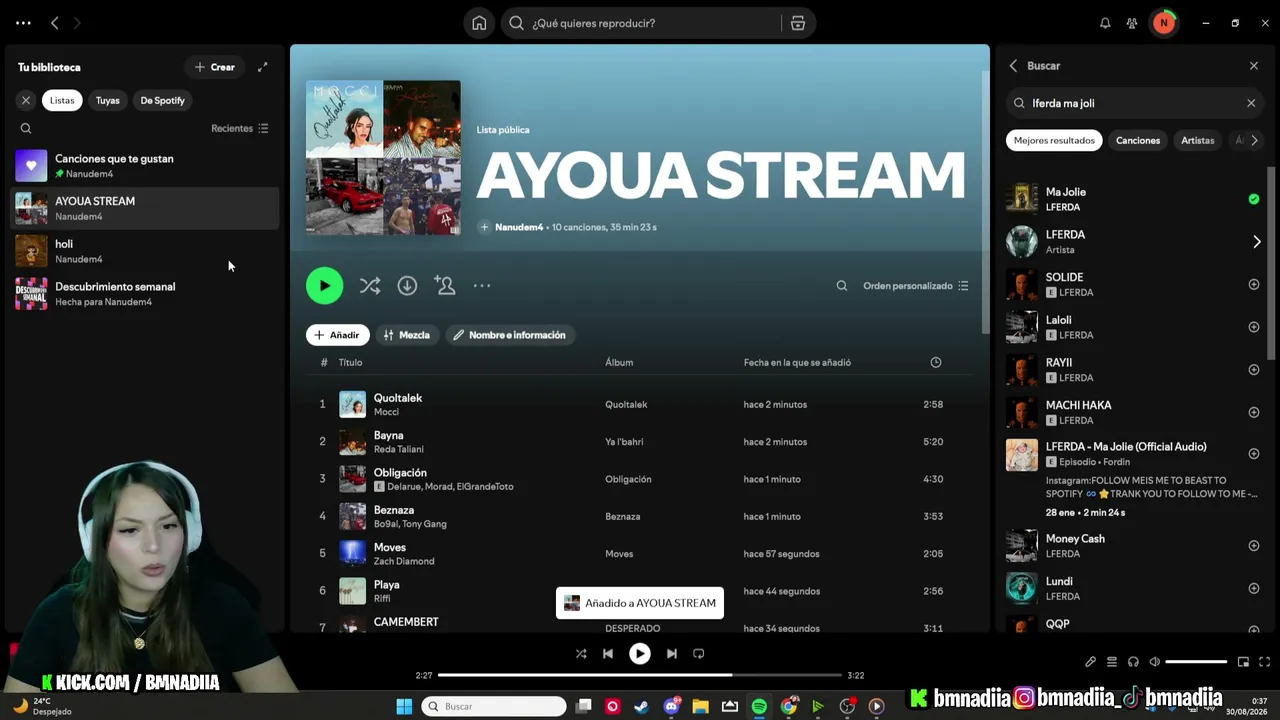Open the three-dot app menu at top left
The image size is (1280, 720).
tap(23, 23)
